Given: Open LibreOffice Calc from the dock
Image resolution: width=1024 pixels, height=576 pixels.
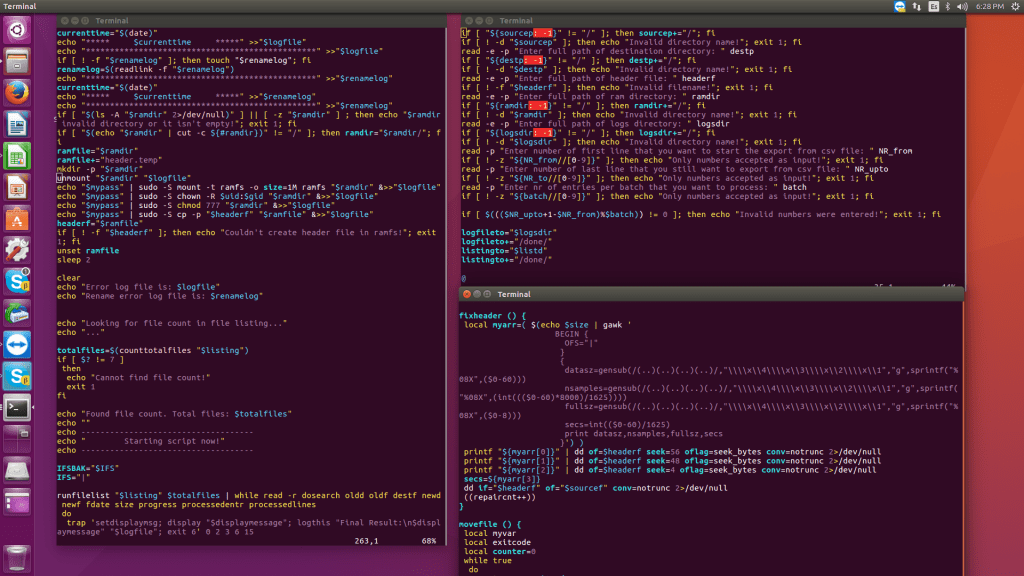Looking at the screenshot, I should 17,156.
